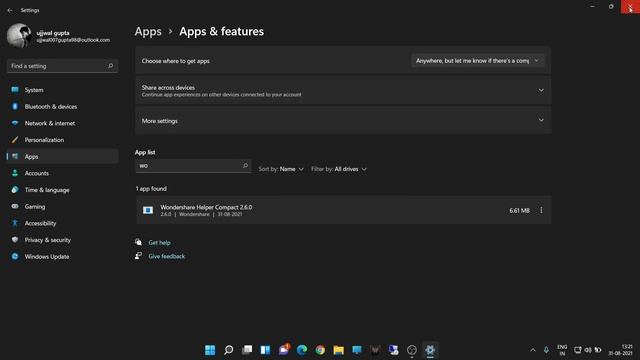Go to Time & language
This screenshot has width=640, height=360.
point(62,190)
